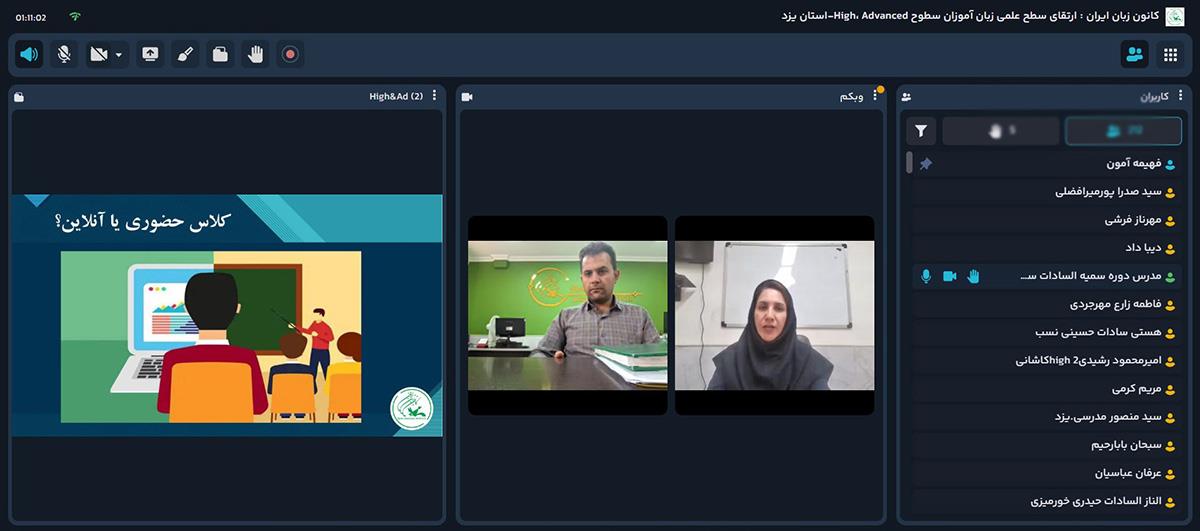This screenshot has width=1200, height=531.
Task: Click the connection signal indicator
Action: (75, 17)
